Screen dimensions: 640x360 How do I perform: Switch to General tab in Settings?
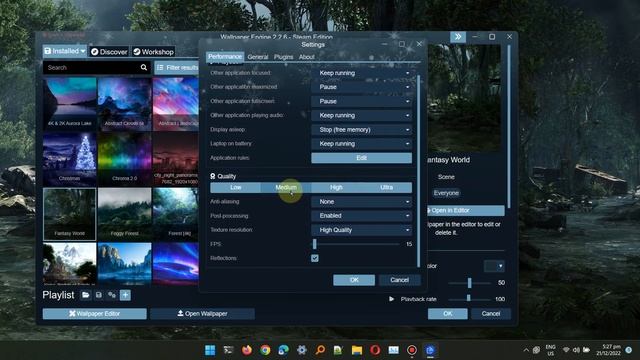coord(258,57)
